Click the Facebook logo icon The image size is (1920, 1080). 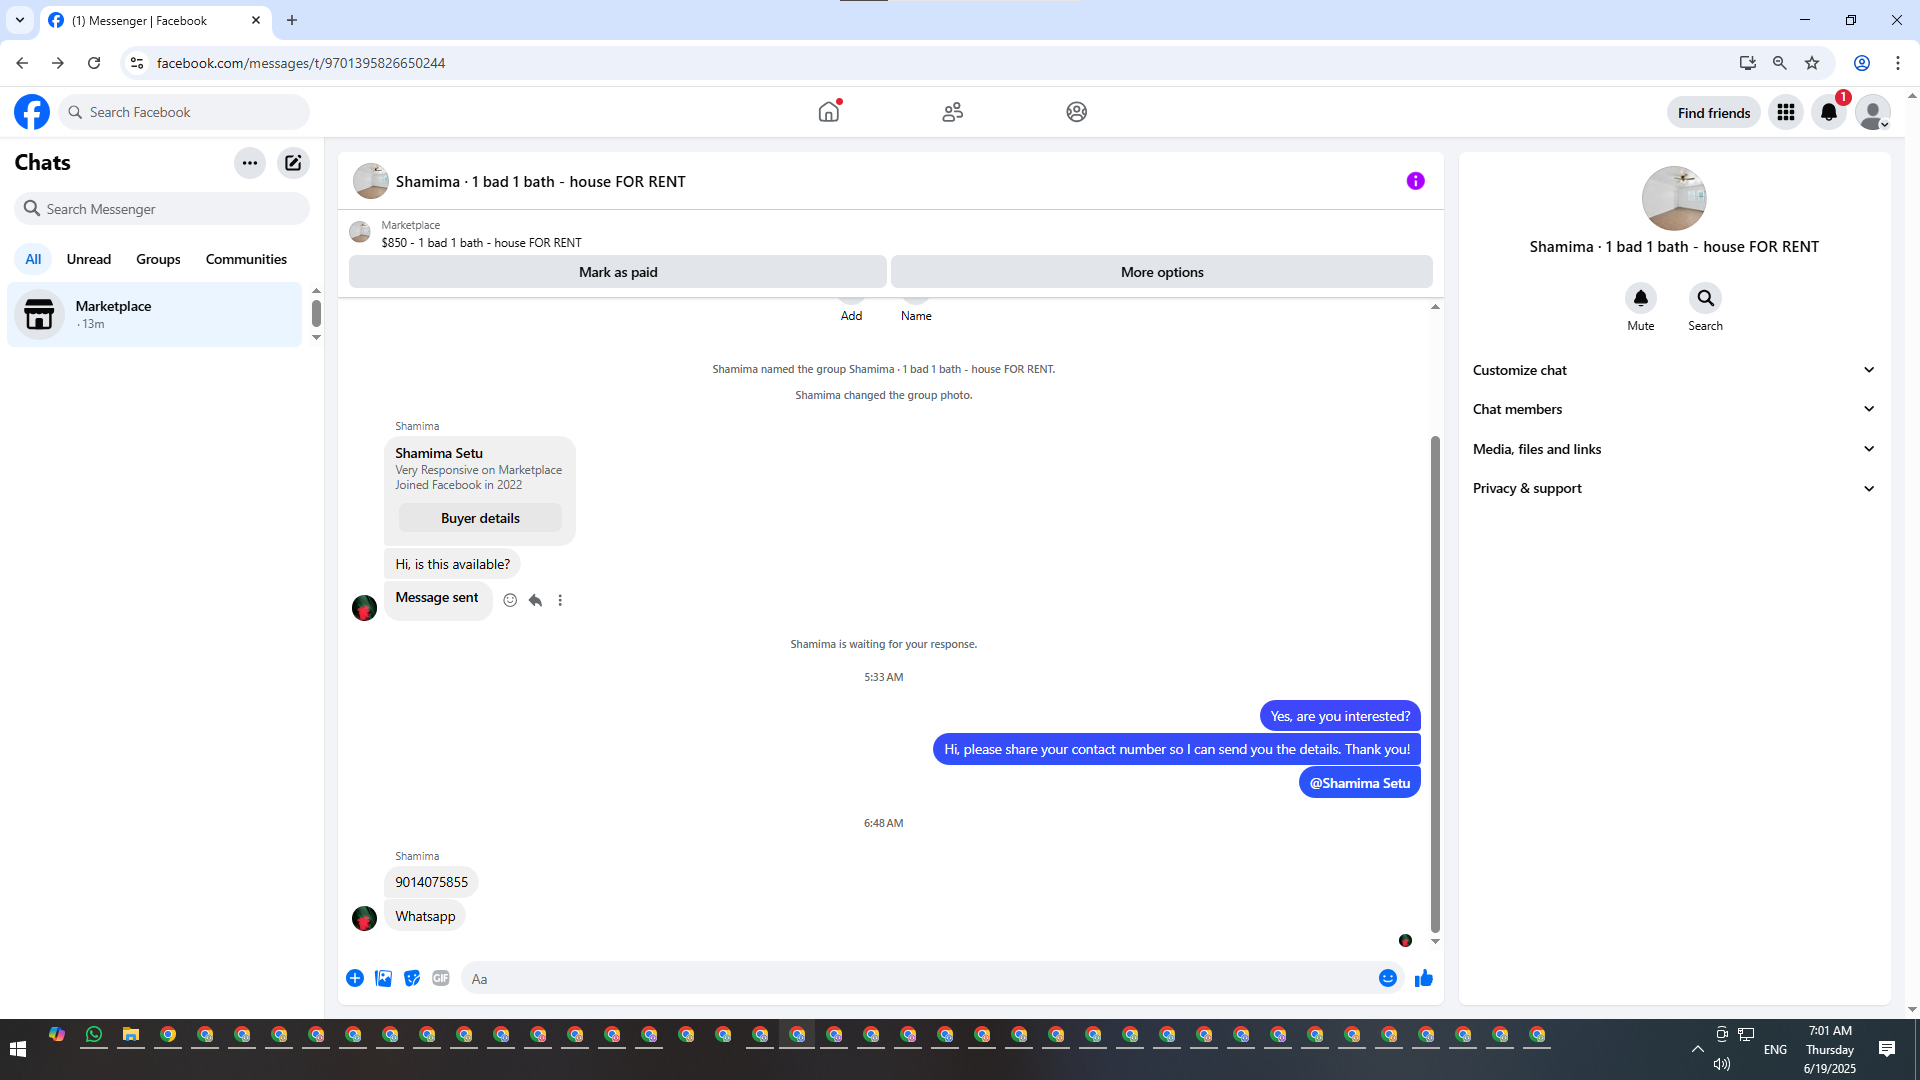coord(32,112)
